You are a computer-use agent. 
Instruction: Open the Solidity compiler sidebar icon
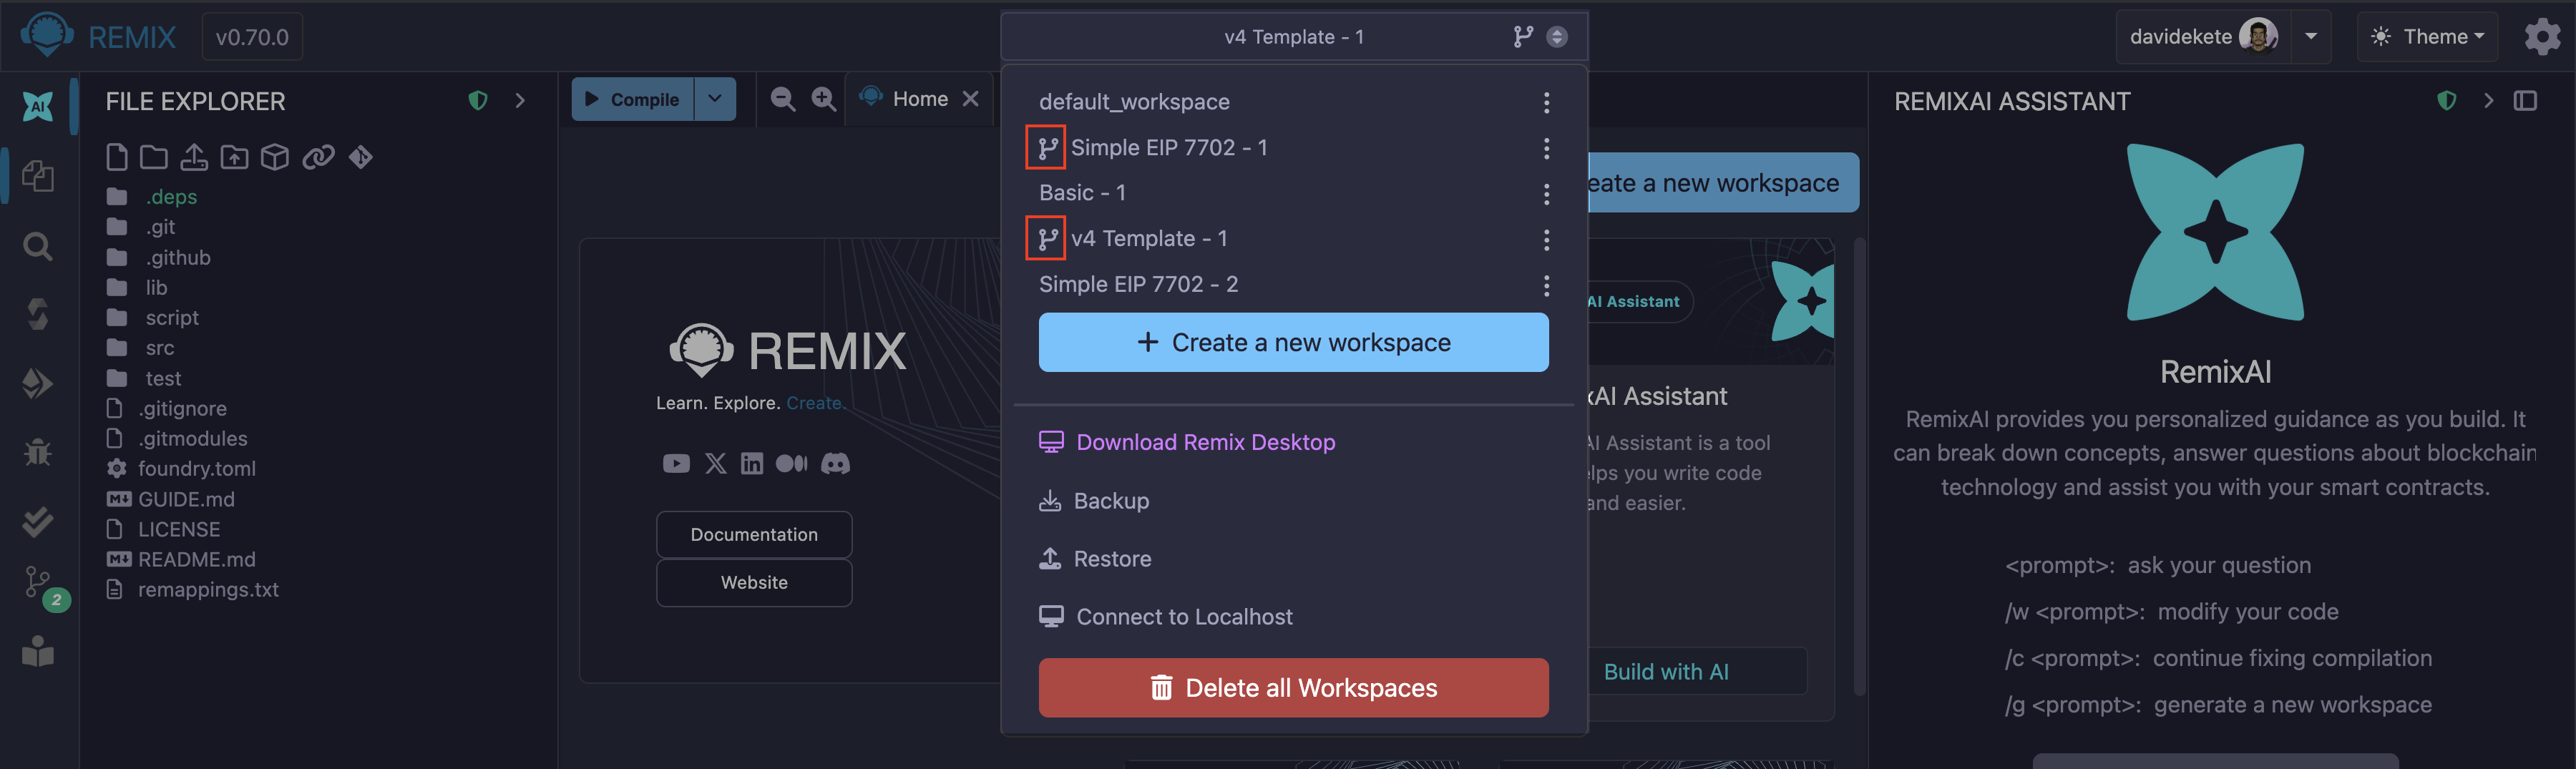pos(38,314)
